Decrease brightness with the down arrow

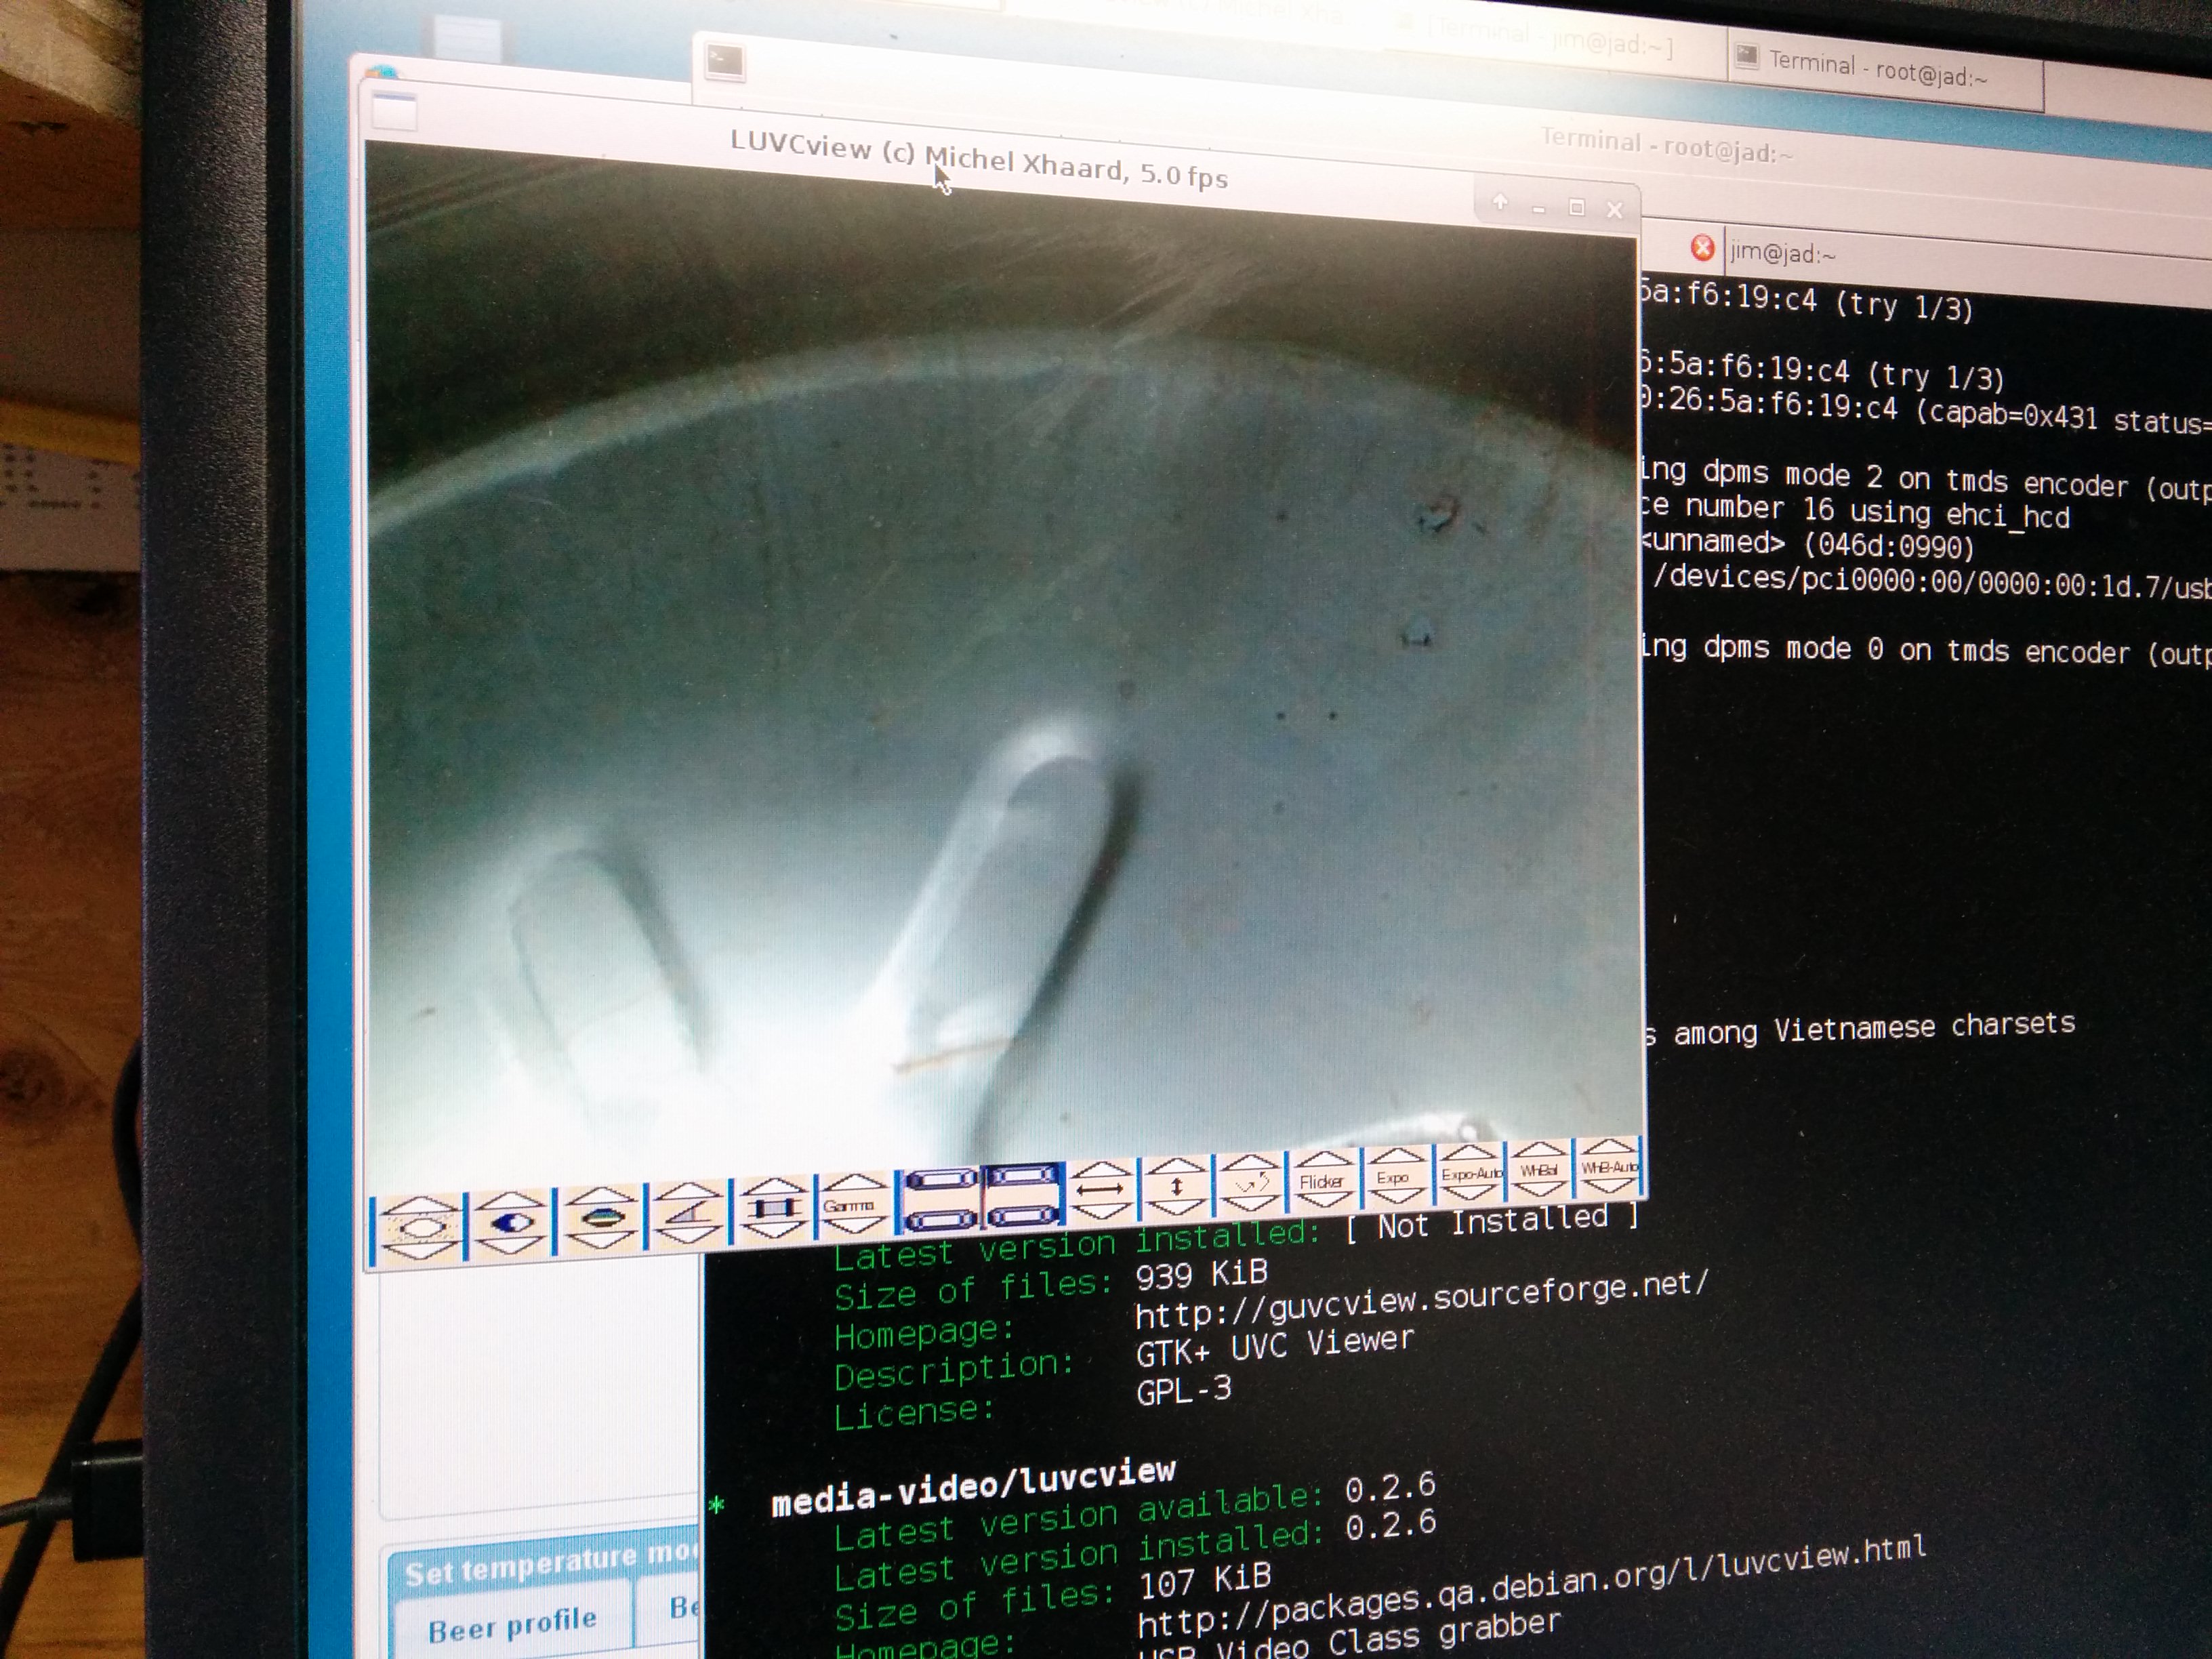[421, 1249]
